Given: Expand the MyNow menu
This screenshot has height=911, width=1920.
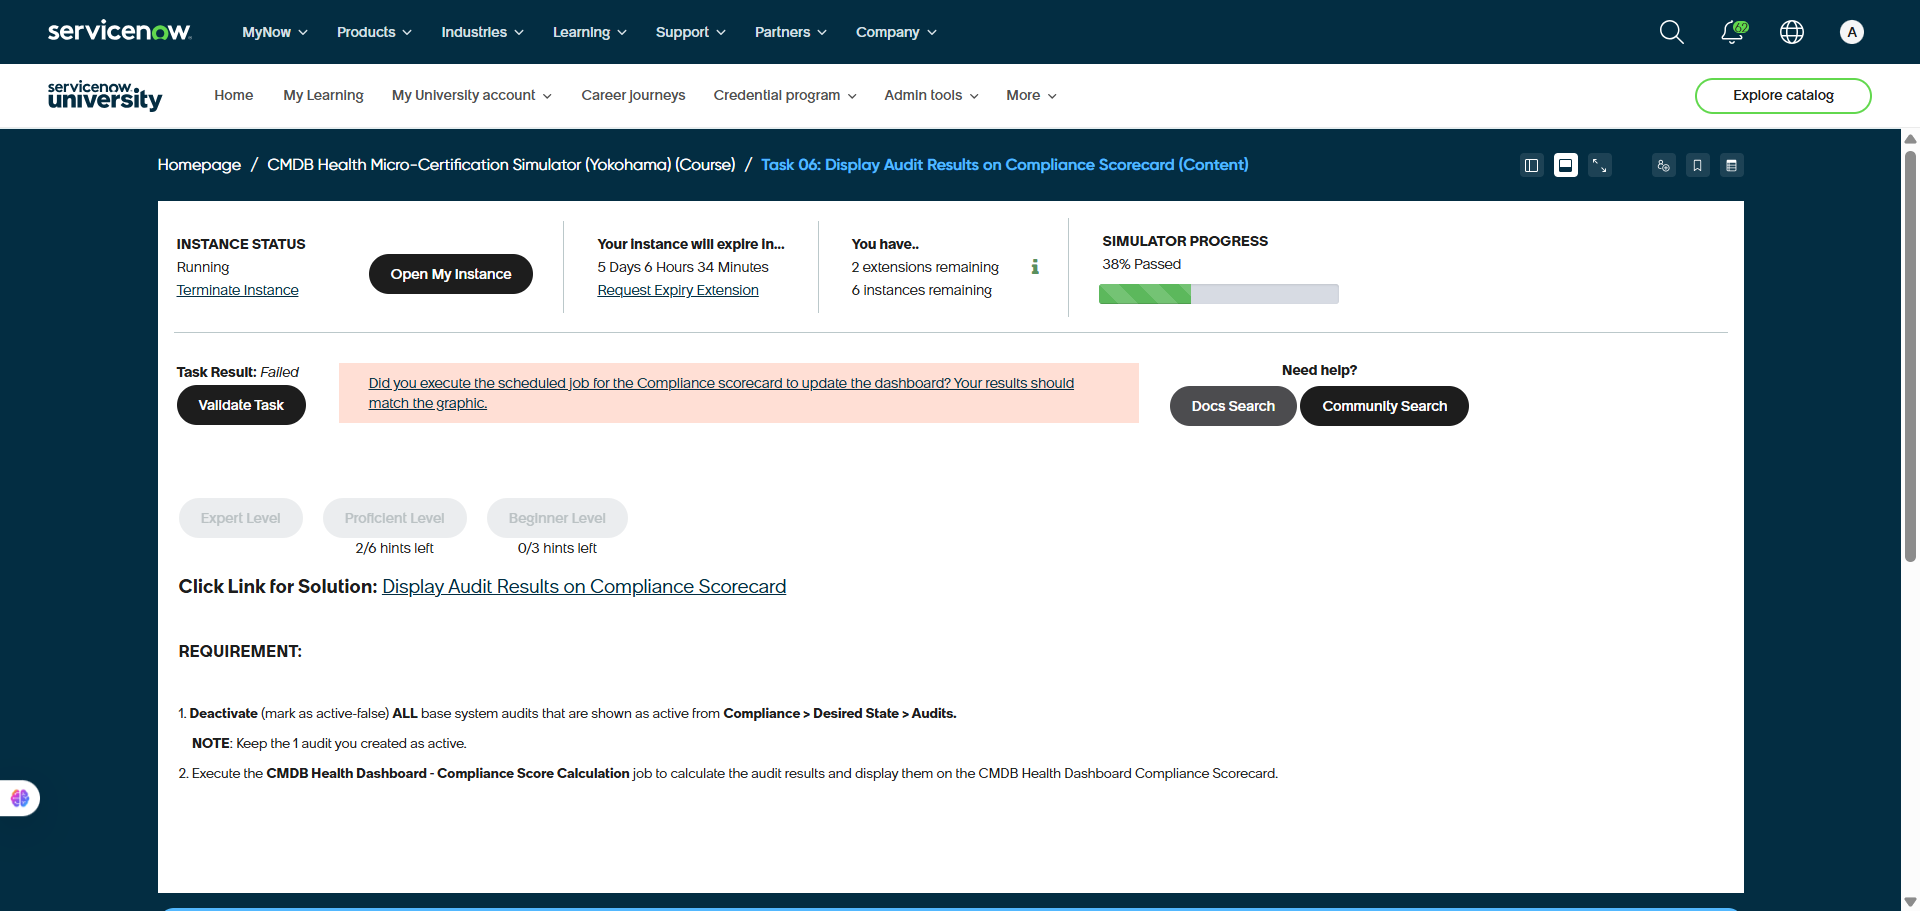Looking at the screenshot, I should (275, 32).
